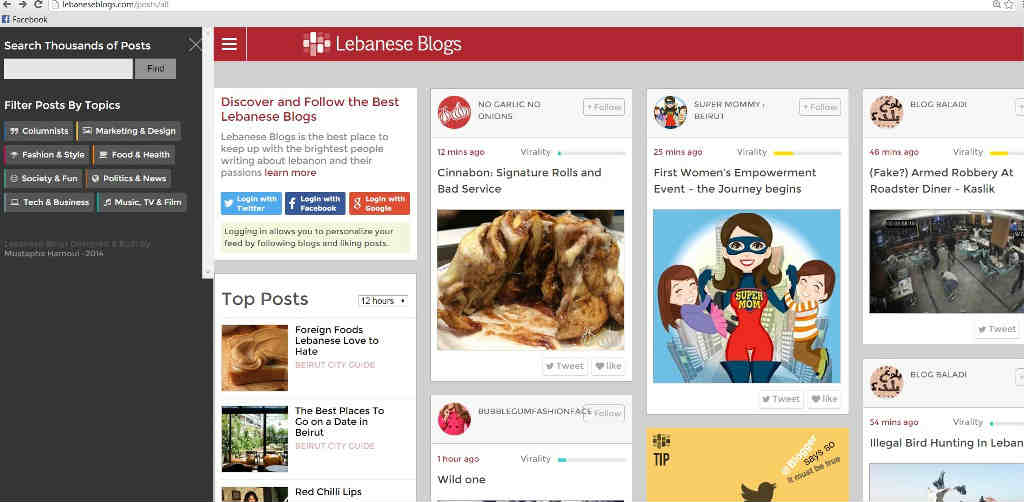1024x502 pixels.
Task: Reload the page using browser refresh icon
Action: tap(39, 4)
